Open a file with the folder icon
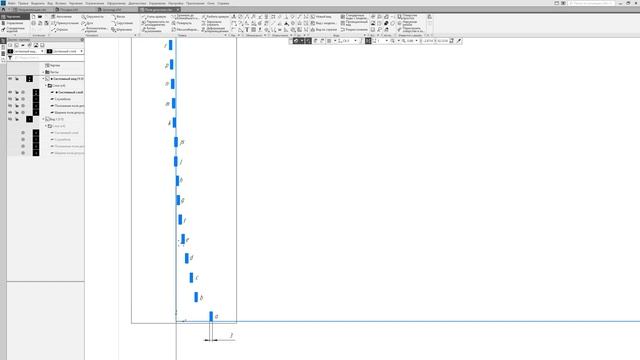Image resolution: width=640 pixels, height=360 pixels. tap(40, 17)
